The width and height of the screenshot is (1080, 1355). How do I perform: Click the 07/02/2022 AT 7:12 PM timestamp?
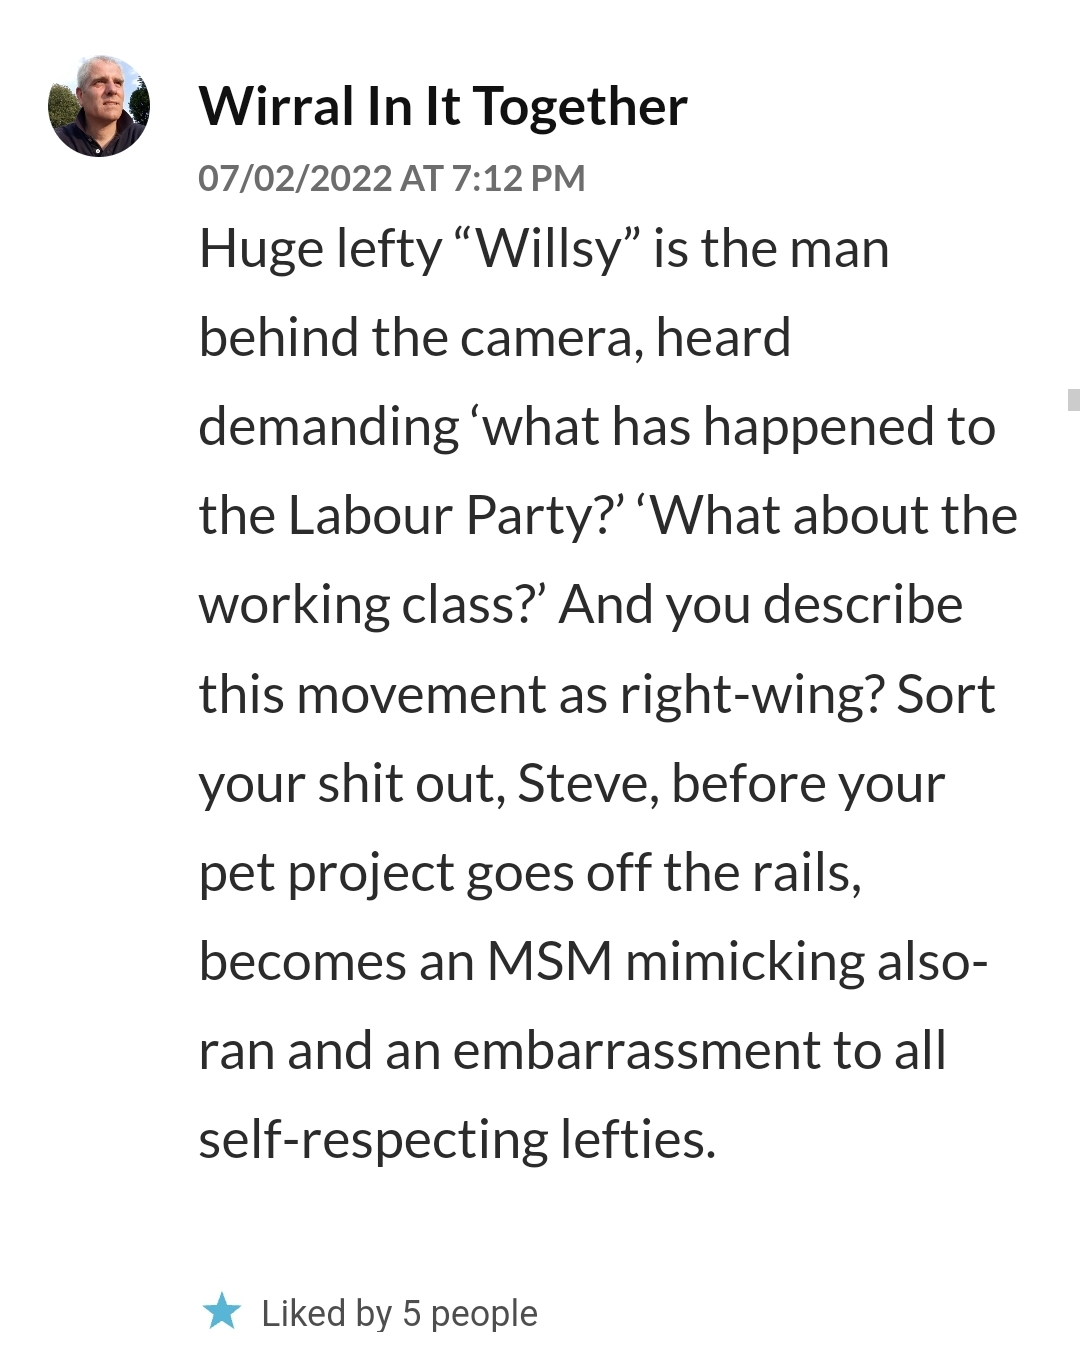pos(391,178)
